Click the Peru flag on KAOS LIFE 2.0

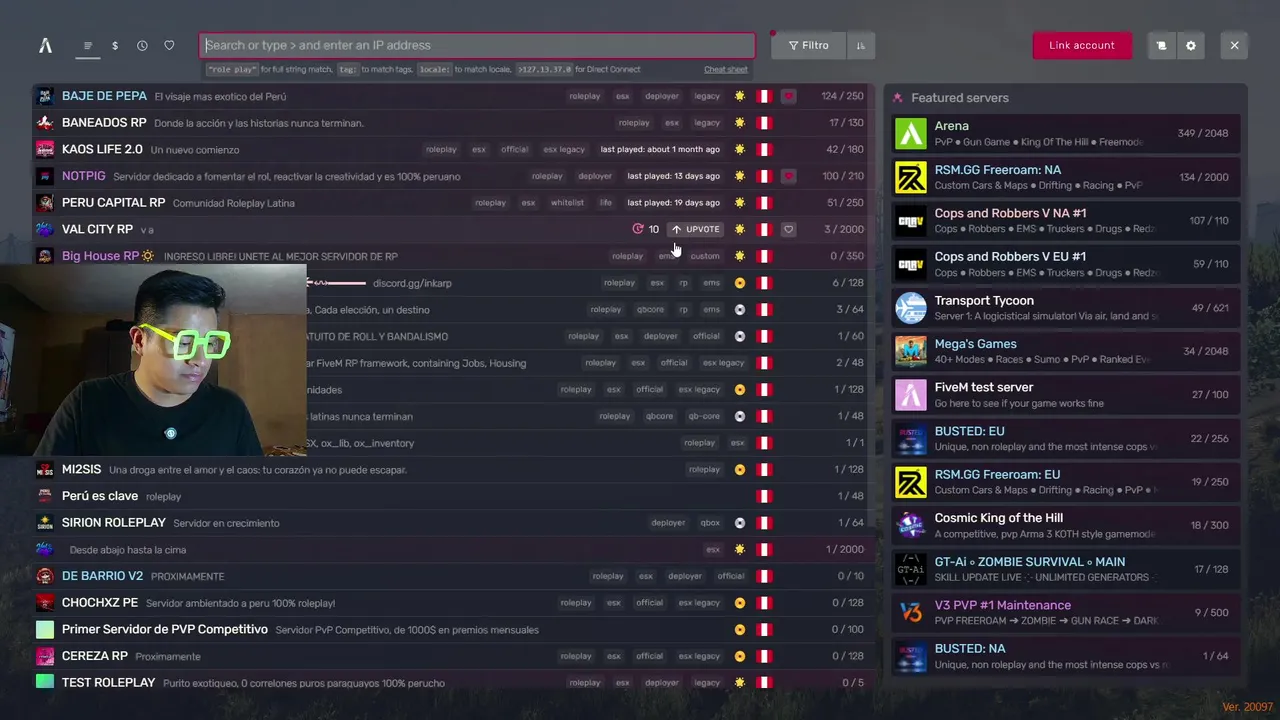[764, 149]
